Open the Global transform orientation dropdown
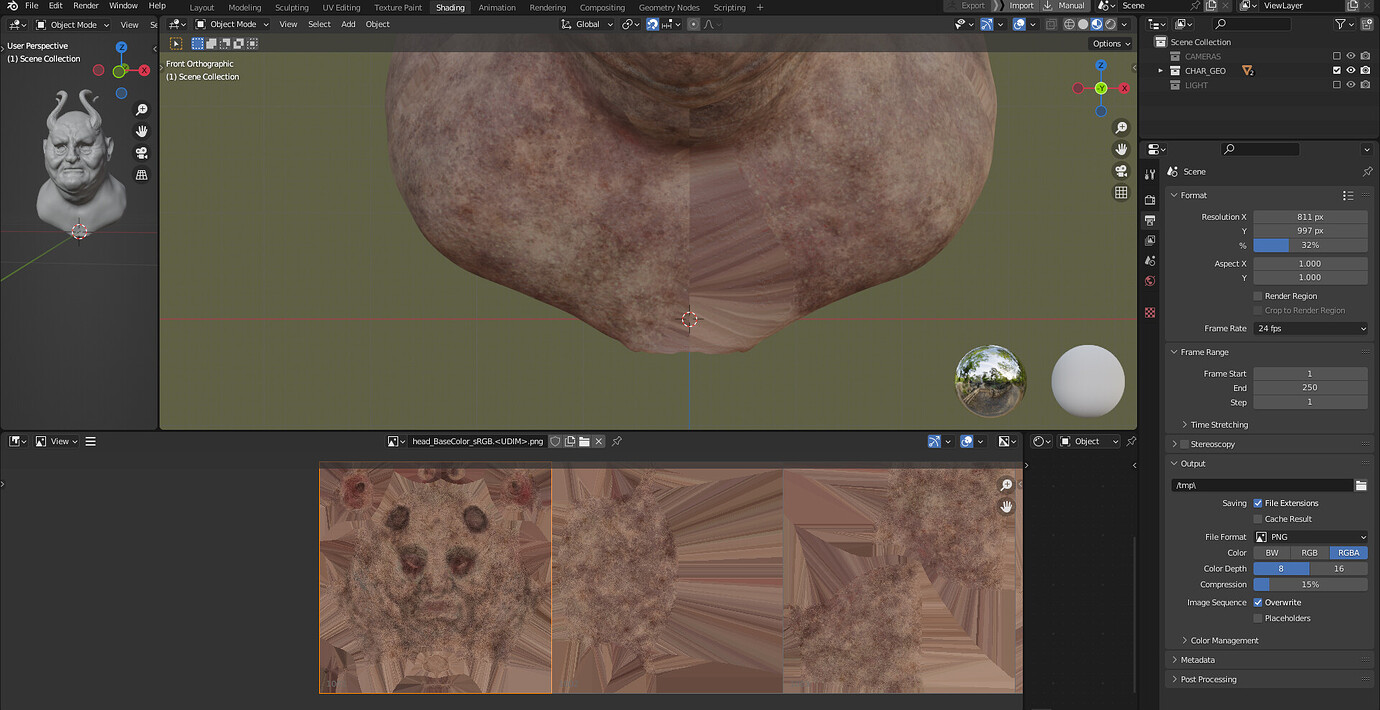The width and height of the screenshot is (1380, 710). (x=588, y=24)
